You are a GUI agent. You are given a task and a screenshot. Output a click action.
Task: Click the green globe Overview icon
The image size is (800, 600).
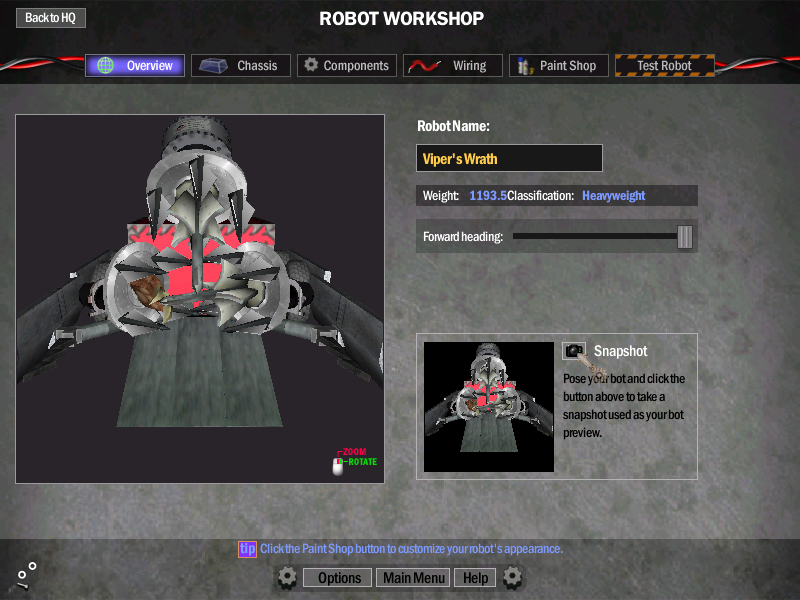(106, 65)
